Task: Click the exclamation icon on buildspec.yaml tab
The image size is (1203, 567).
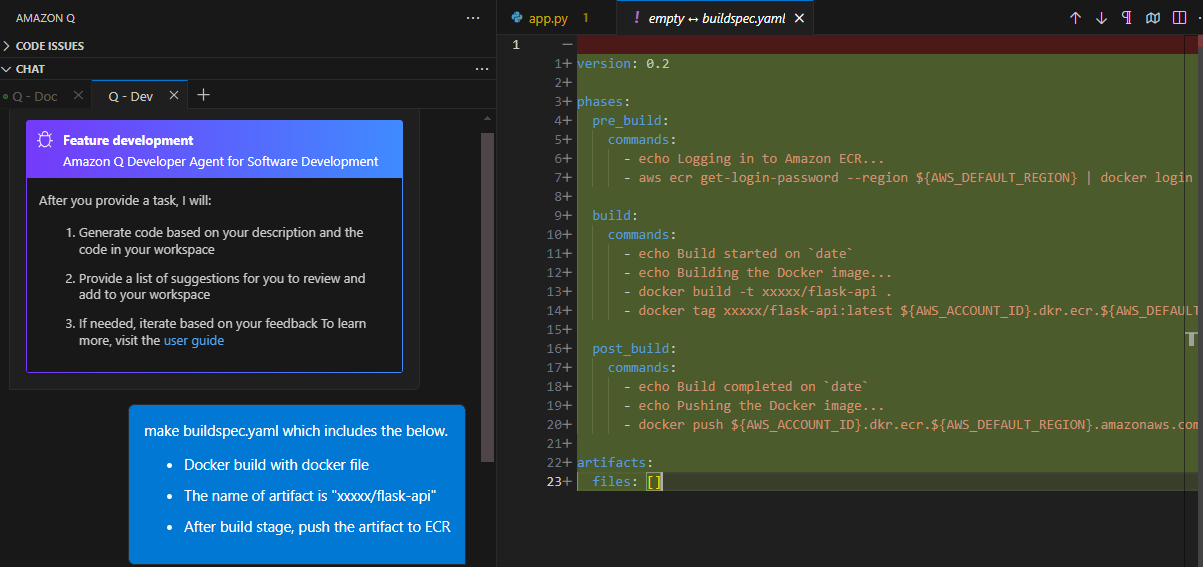Action: (637, 18)
